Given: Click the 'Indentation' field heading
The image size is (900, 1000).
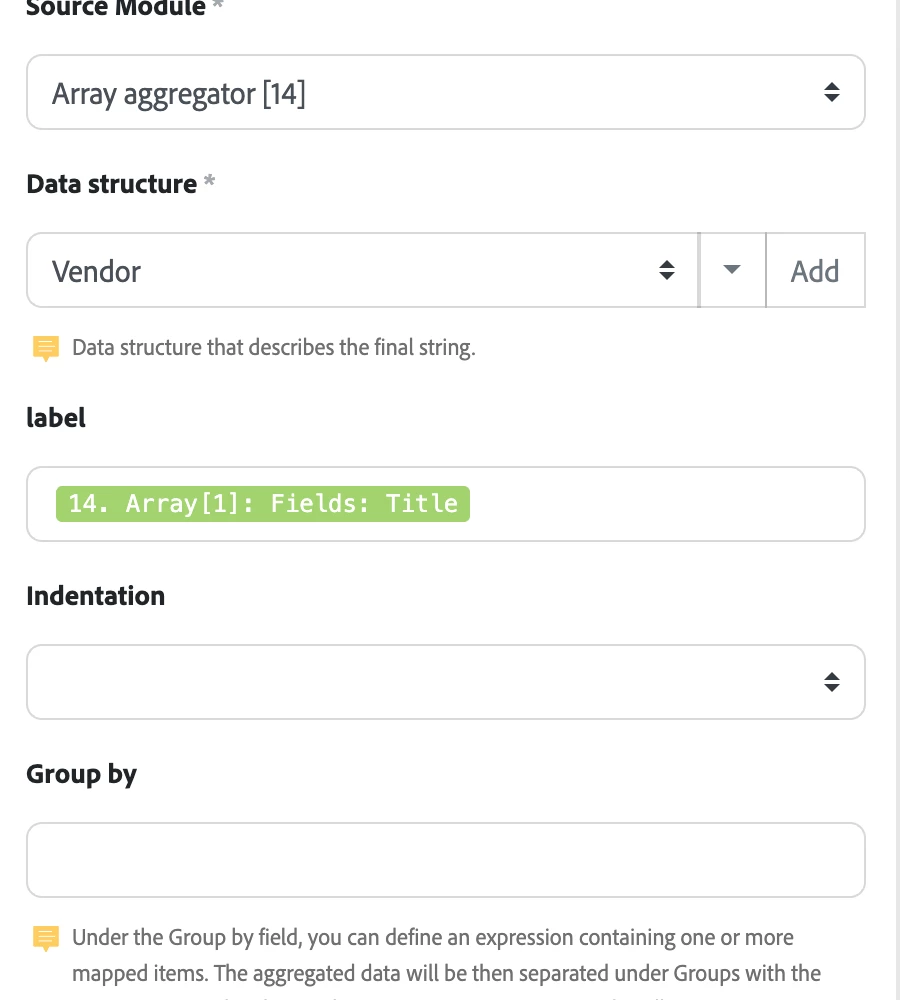Looking at the screenshot, I should [x=95, y=596].
